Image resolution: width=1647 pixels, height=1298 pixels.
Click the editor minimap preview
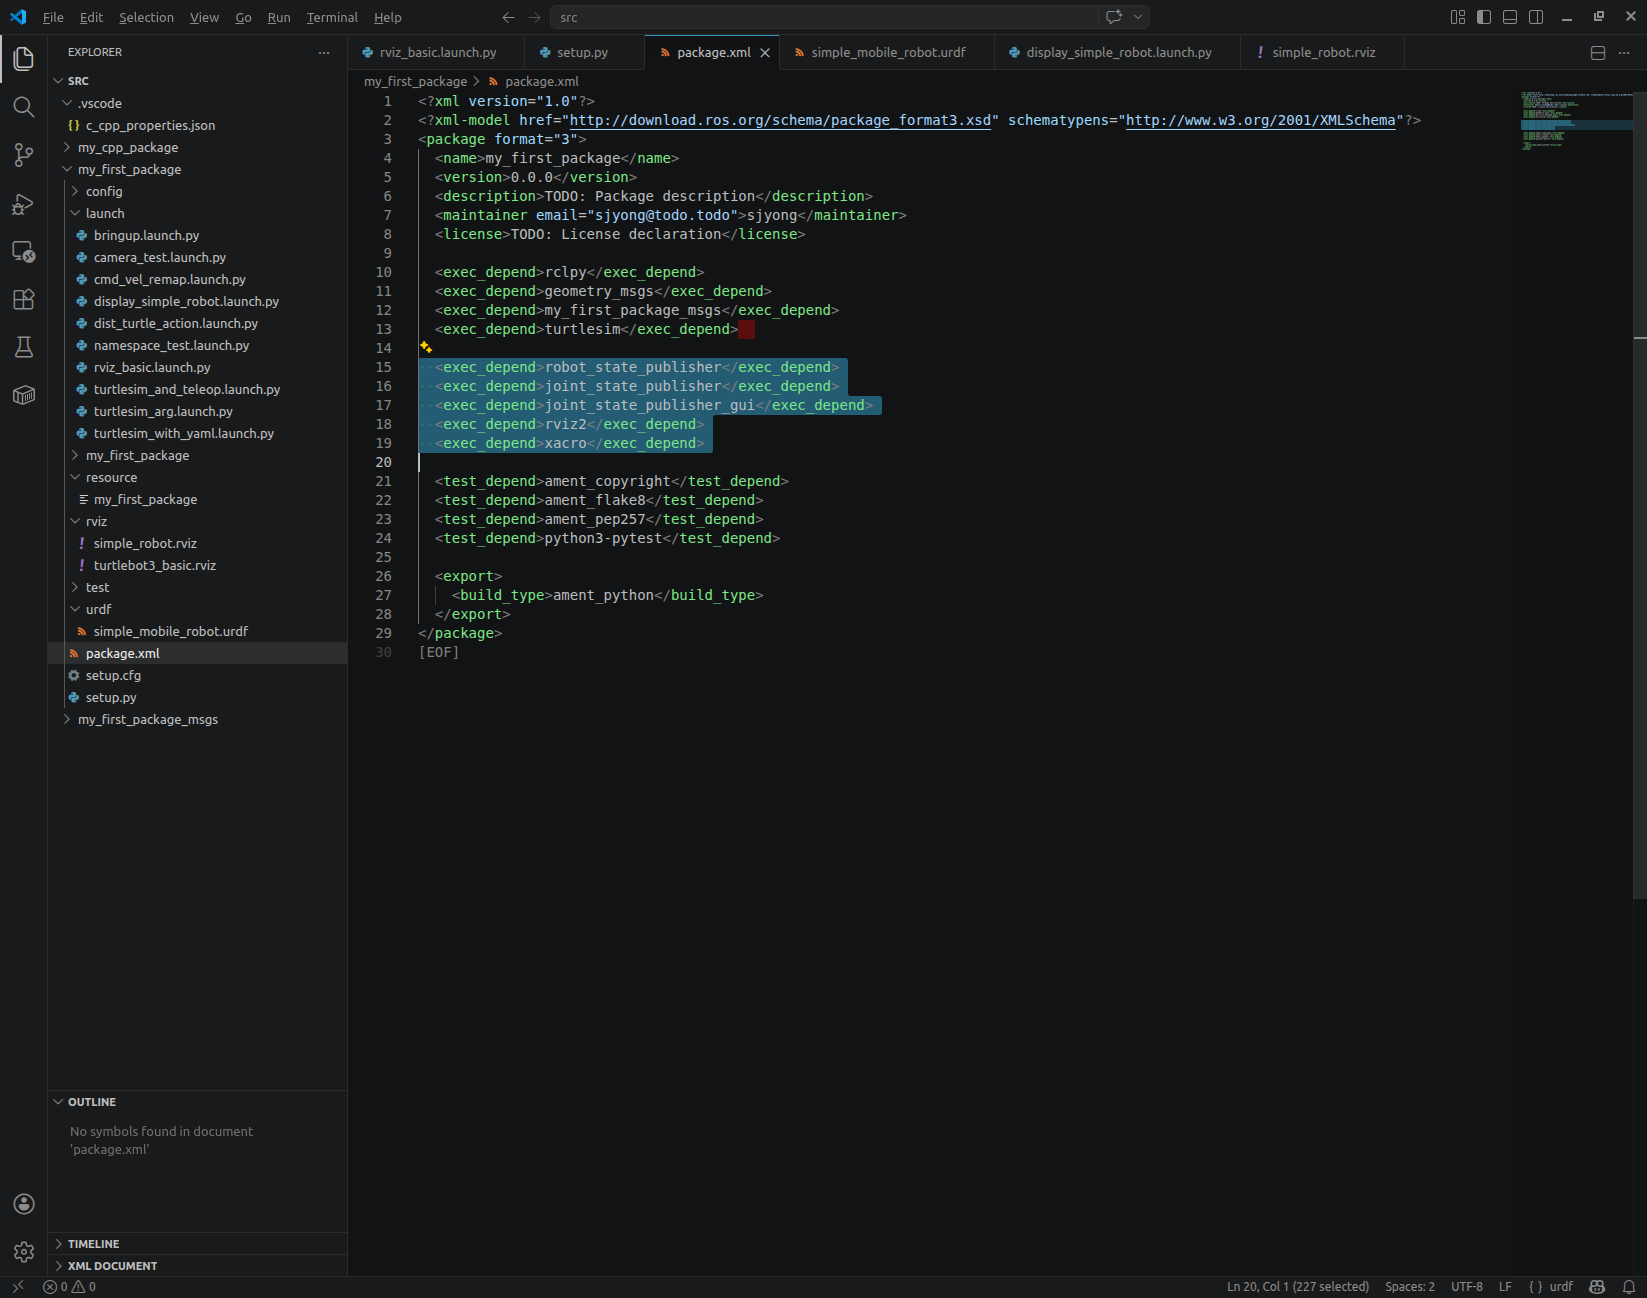pyautogui.click(x=1576, y=122)
